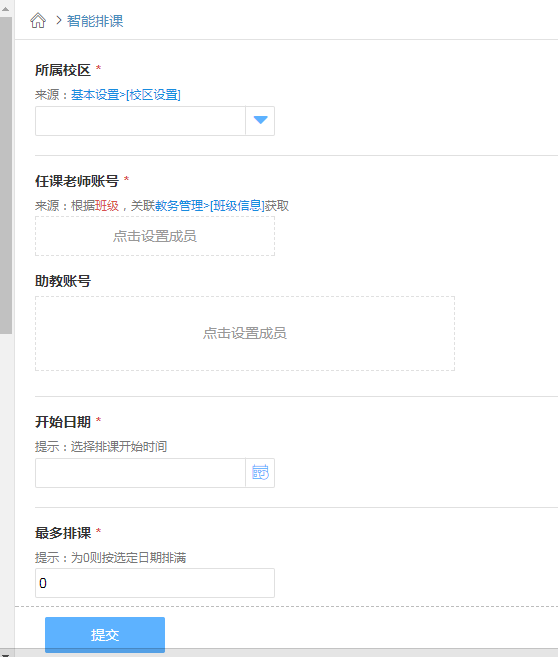Open the 智能排课 breadcrumb link

coord(95,21)
